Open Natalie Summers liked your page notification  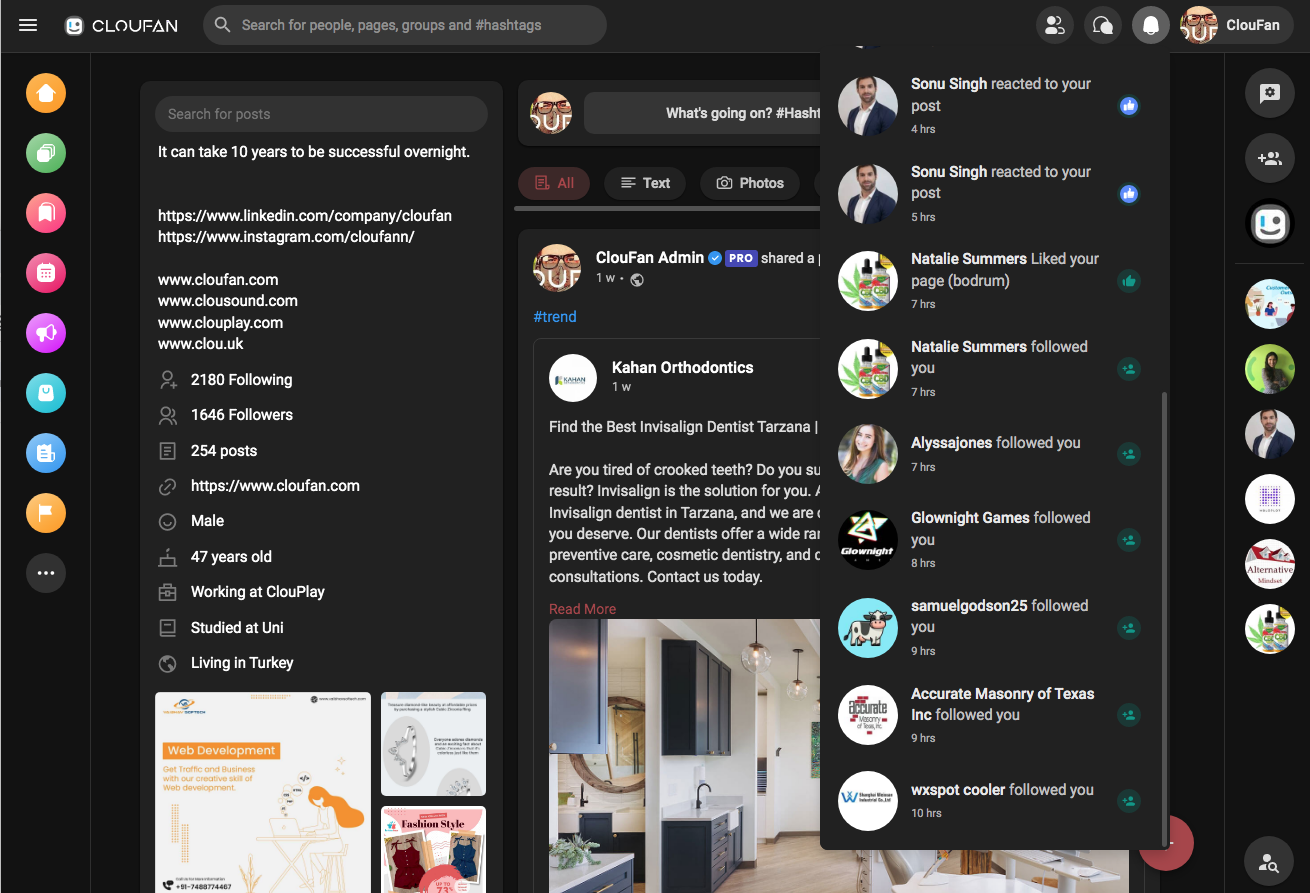point(990,280)
